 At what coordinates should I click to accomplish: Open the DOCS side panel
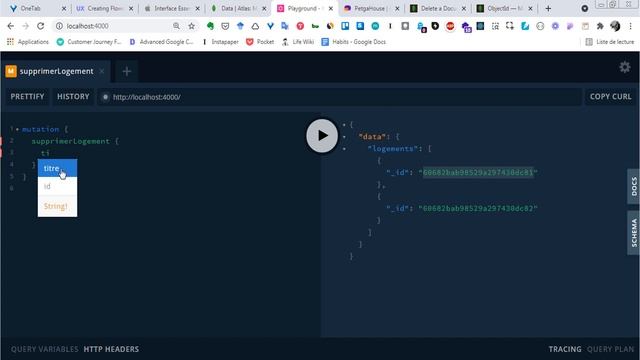(633, 186)
